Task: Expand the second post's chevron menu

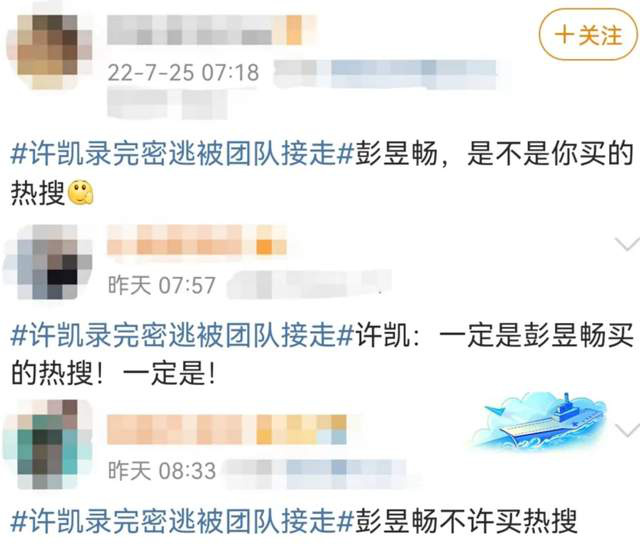Action: pyautogui.click(x=628, y=244)
